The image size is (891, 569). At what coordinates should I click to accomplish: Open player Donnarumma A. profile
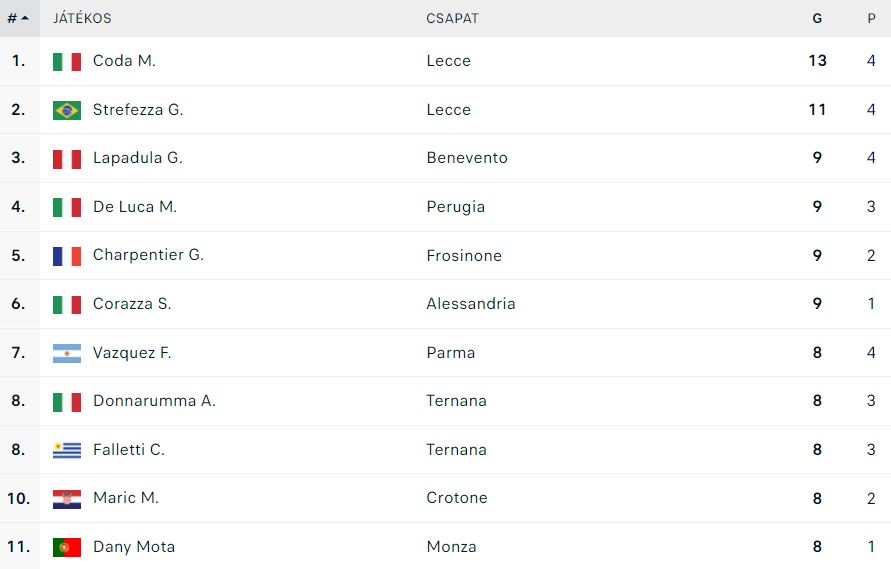(x=154, y=401)
